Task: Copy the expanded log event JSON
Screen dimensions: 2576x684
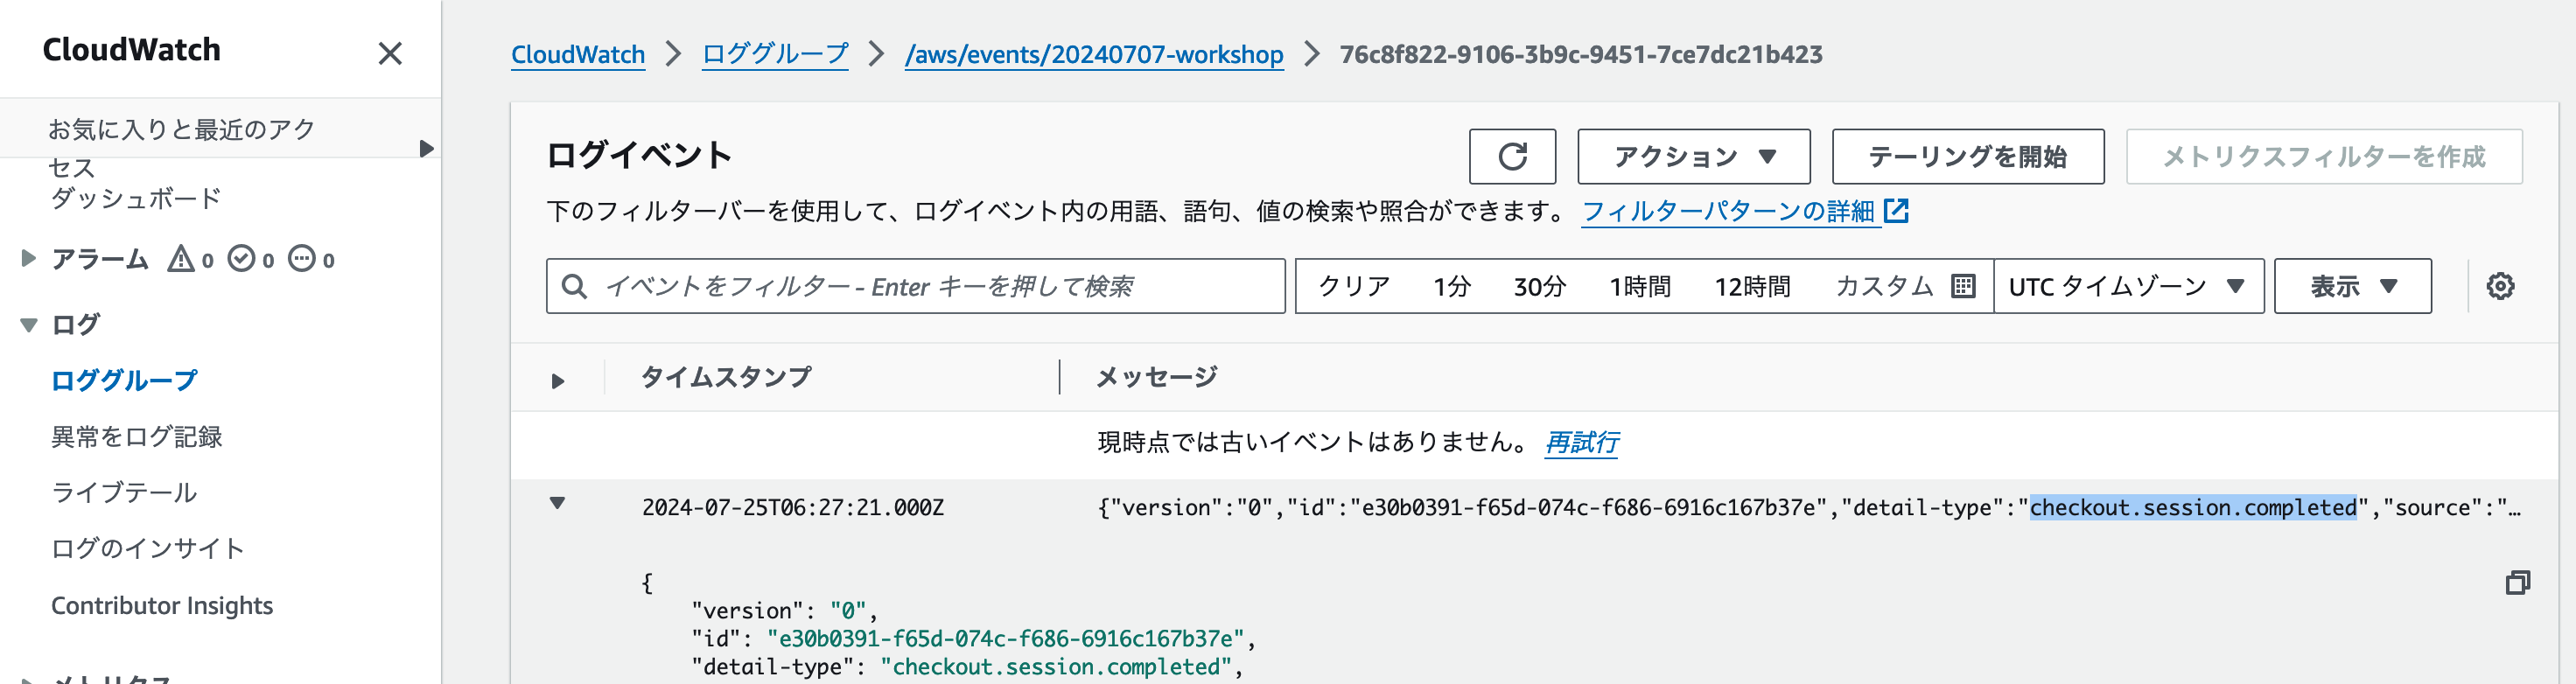Action: (x=2517, y=582)
